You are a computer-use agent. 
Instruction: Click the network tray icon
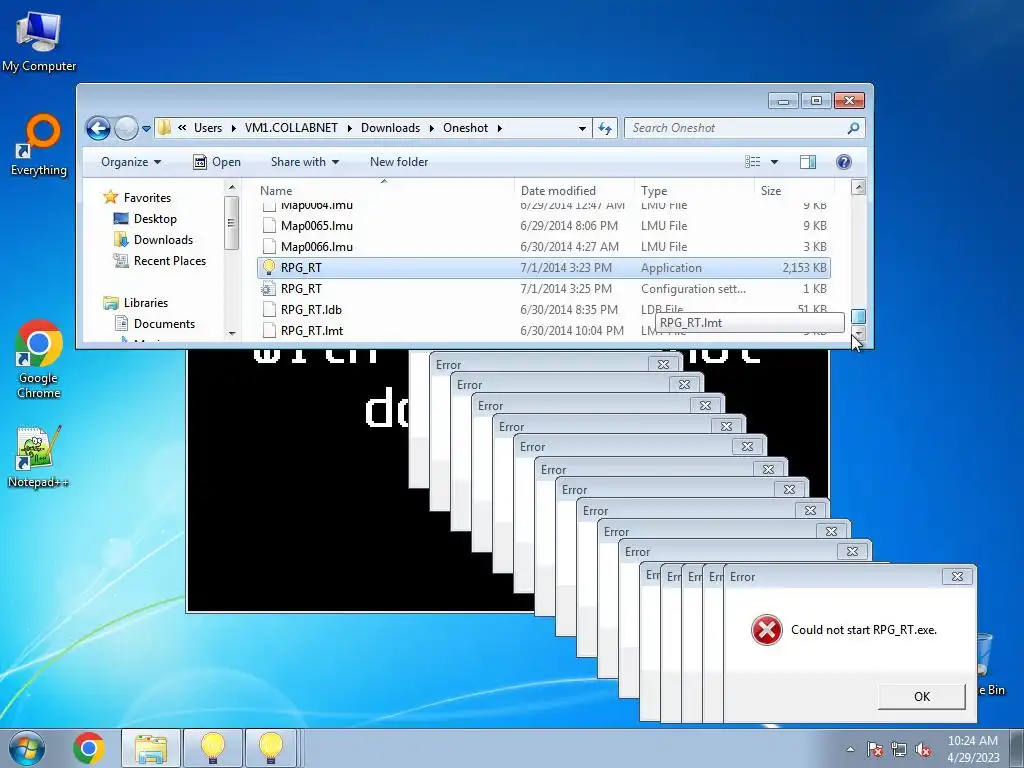point(899,749)
